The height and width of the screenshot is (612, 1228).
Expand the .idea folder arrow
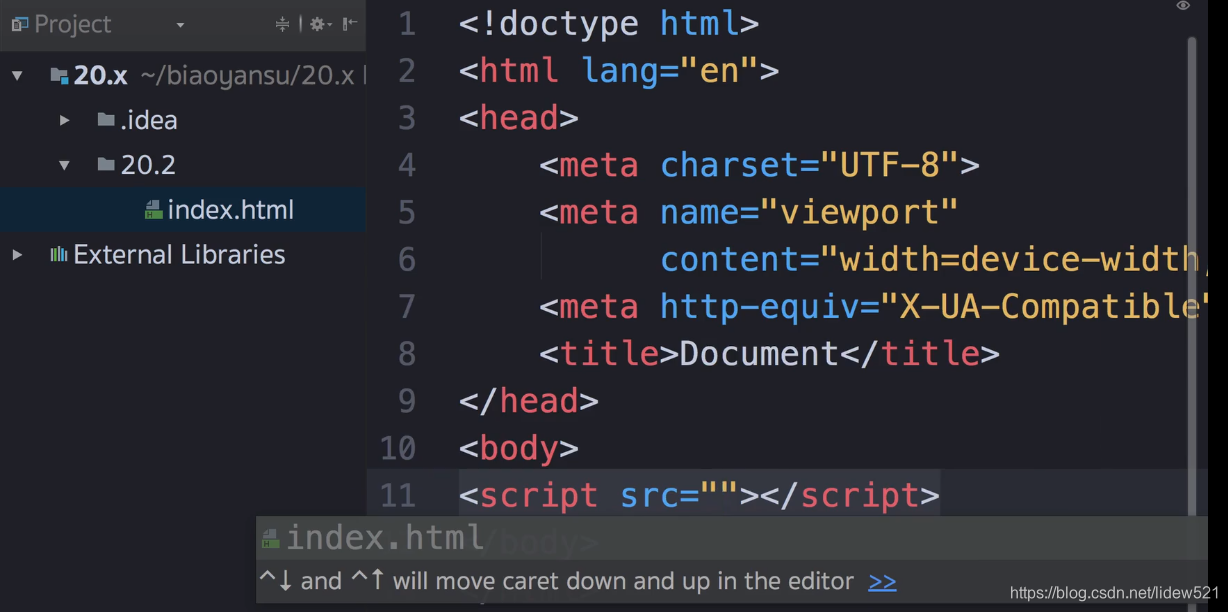click(65, 120)
